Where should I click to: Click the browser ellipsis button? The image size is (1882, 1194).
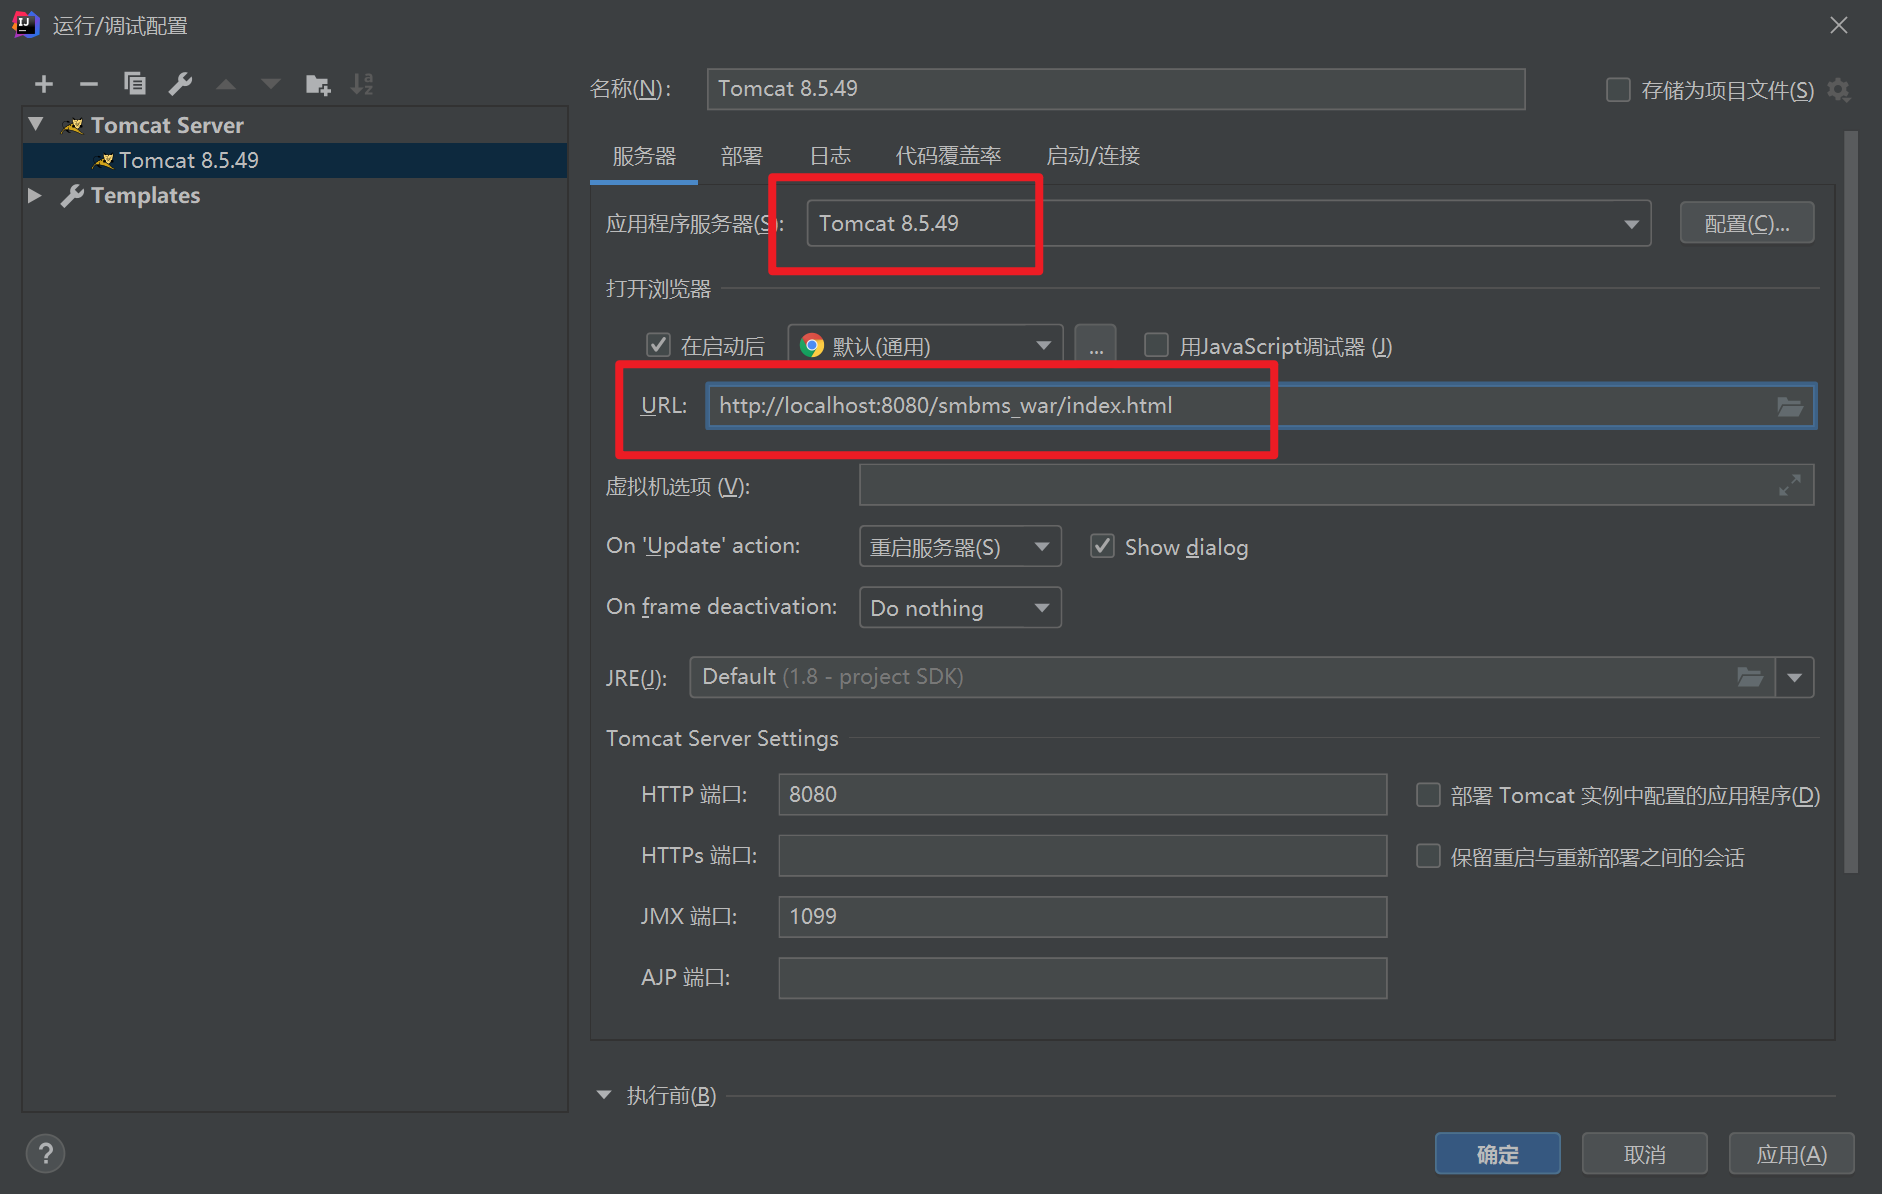pos(1095,346)
